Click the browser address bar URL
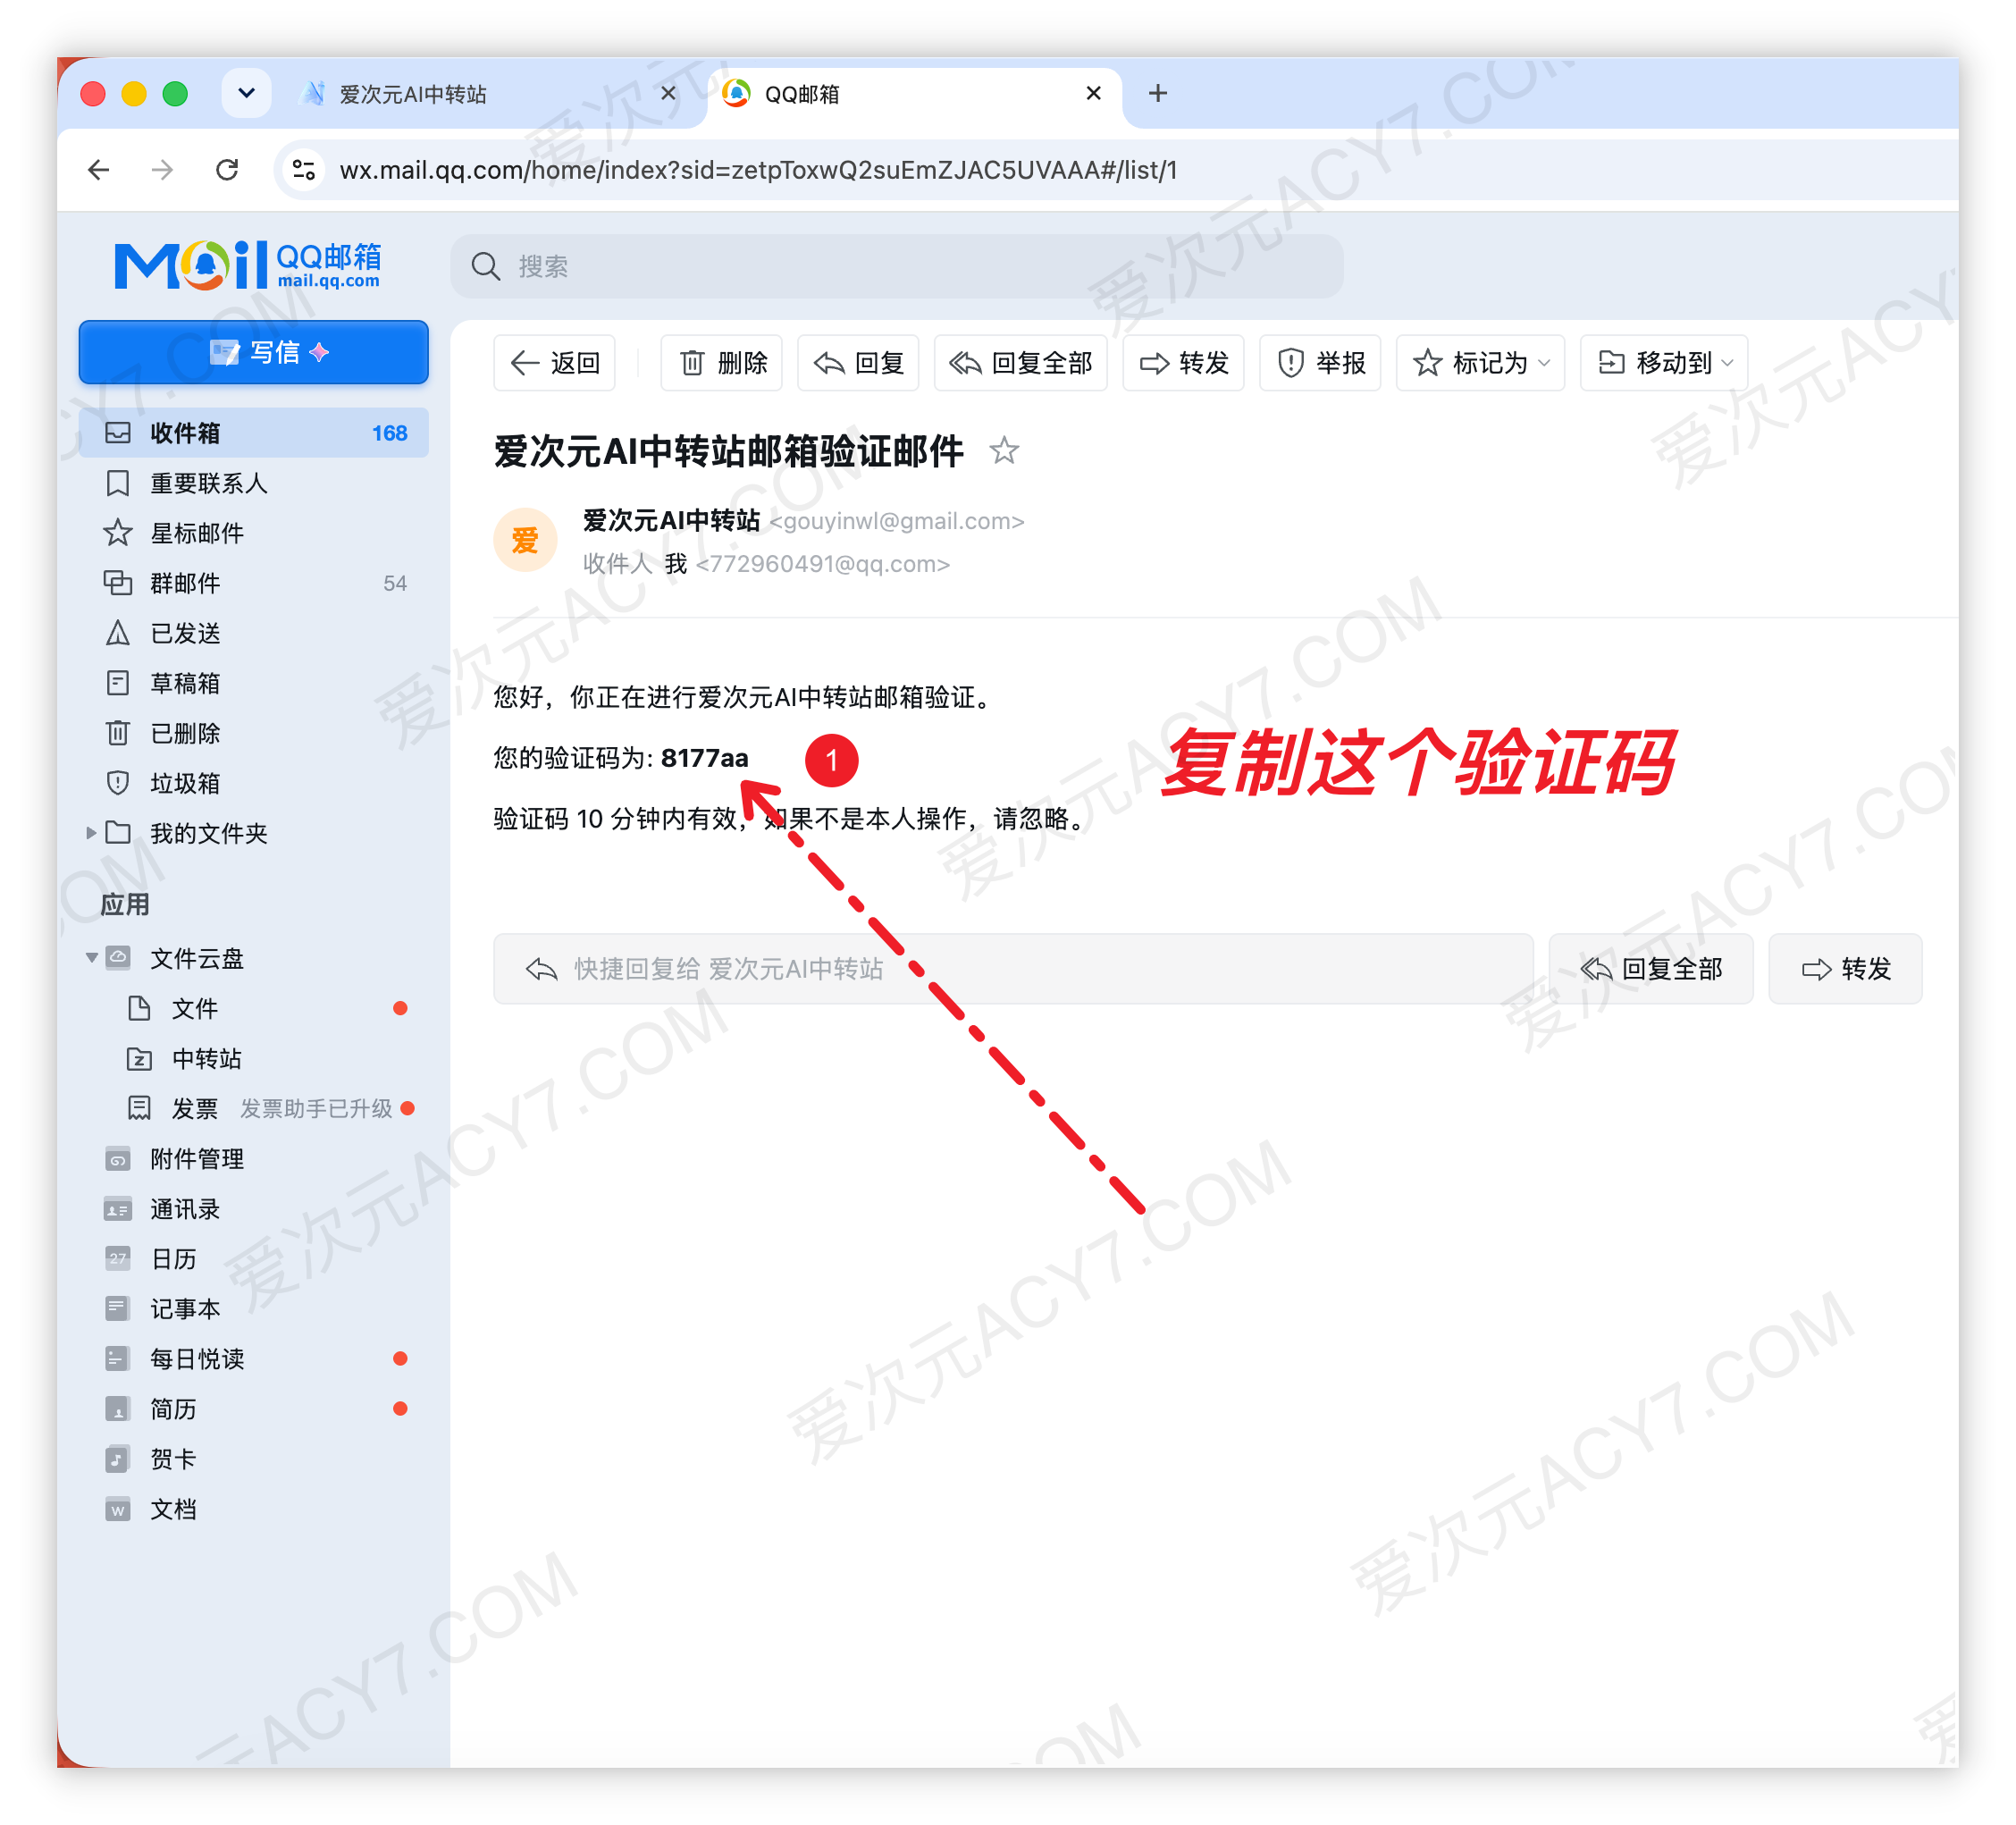The width and height of the screenshot is (2016, 1825). [758, 170]
